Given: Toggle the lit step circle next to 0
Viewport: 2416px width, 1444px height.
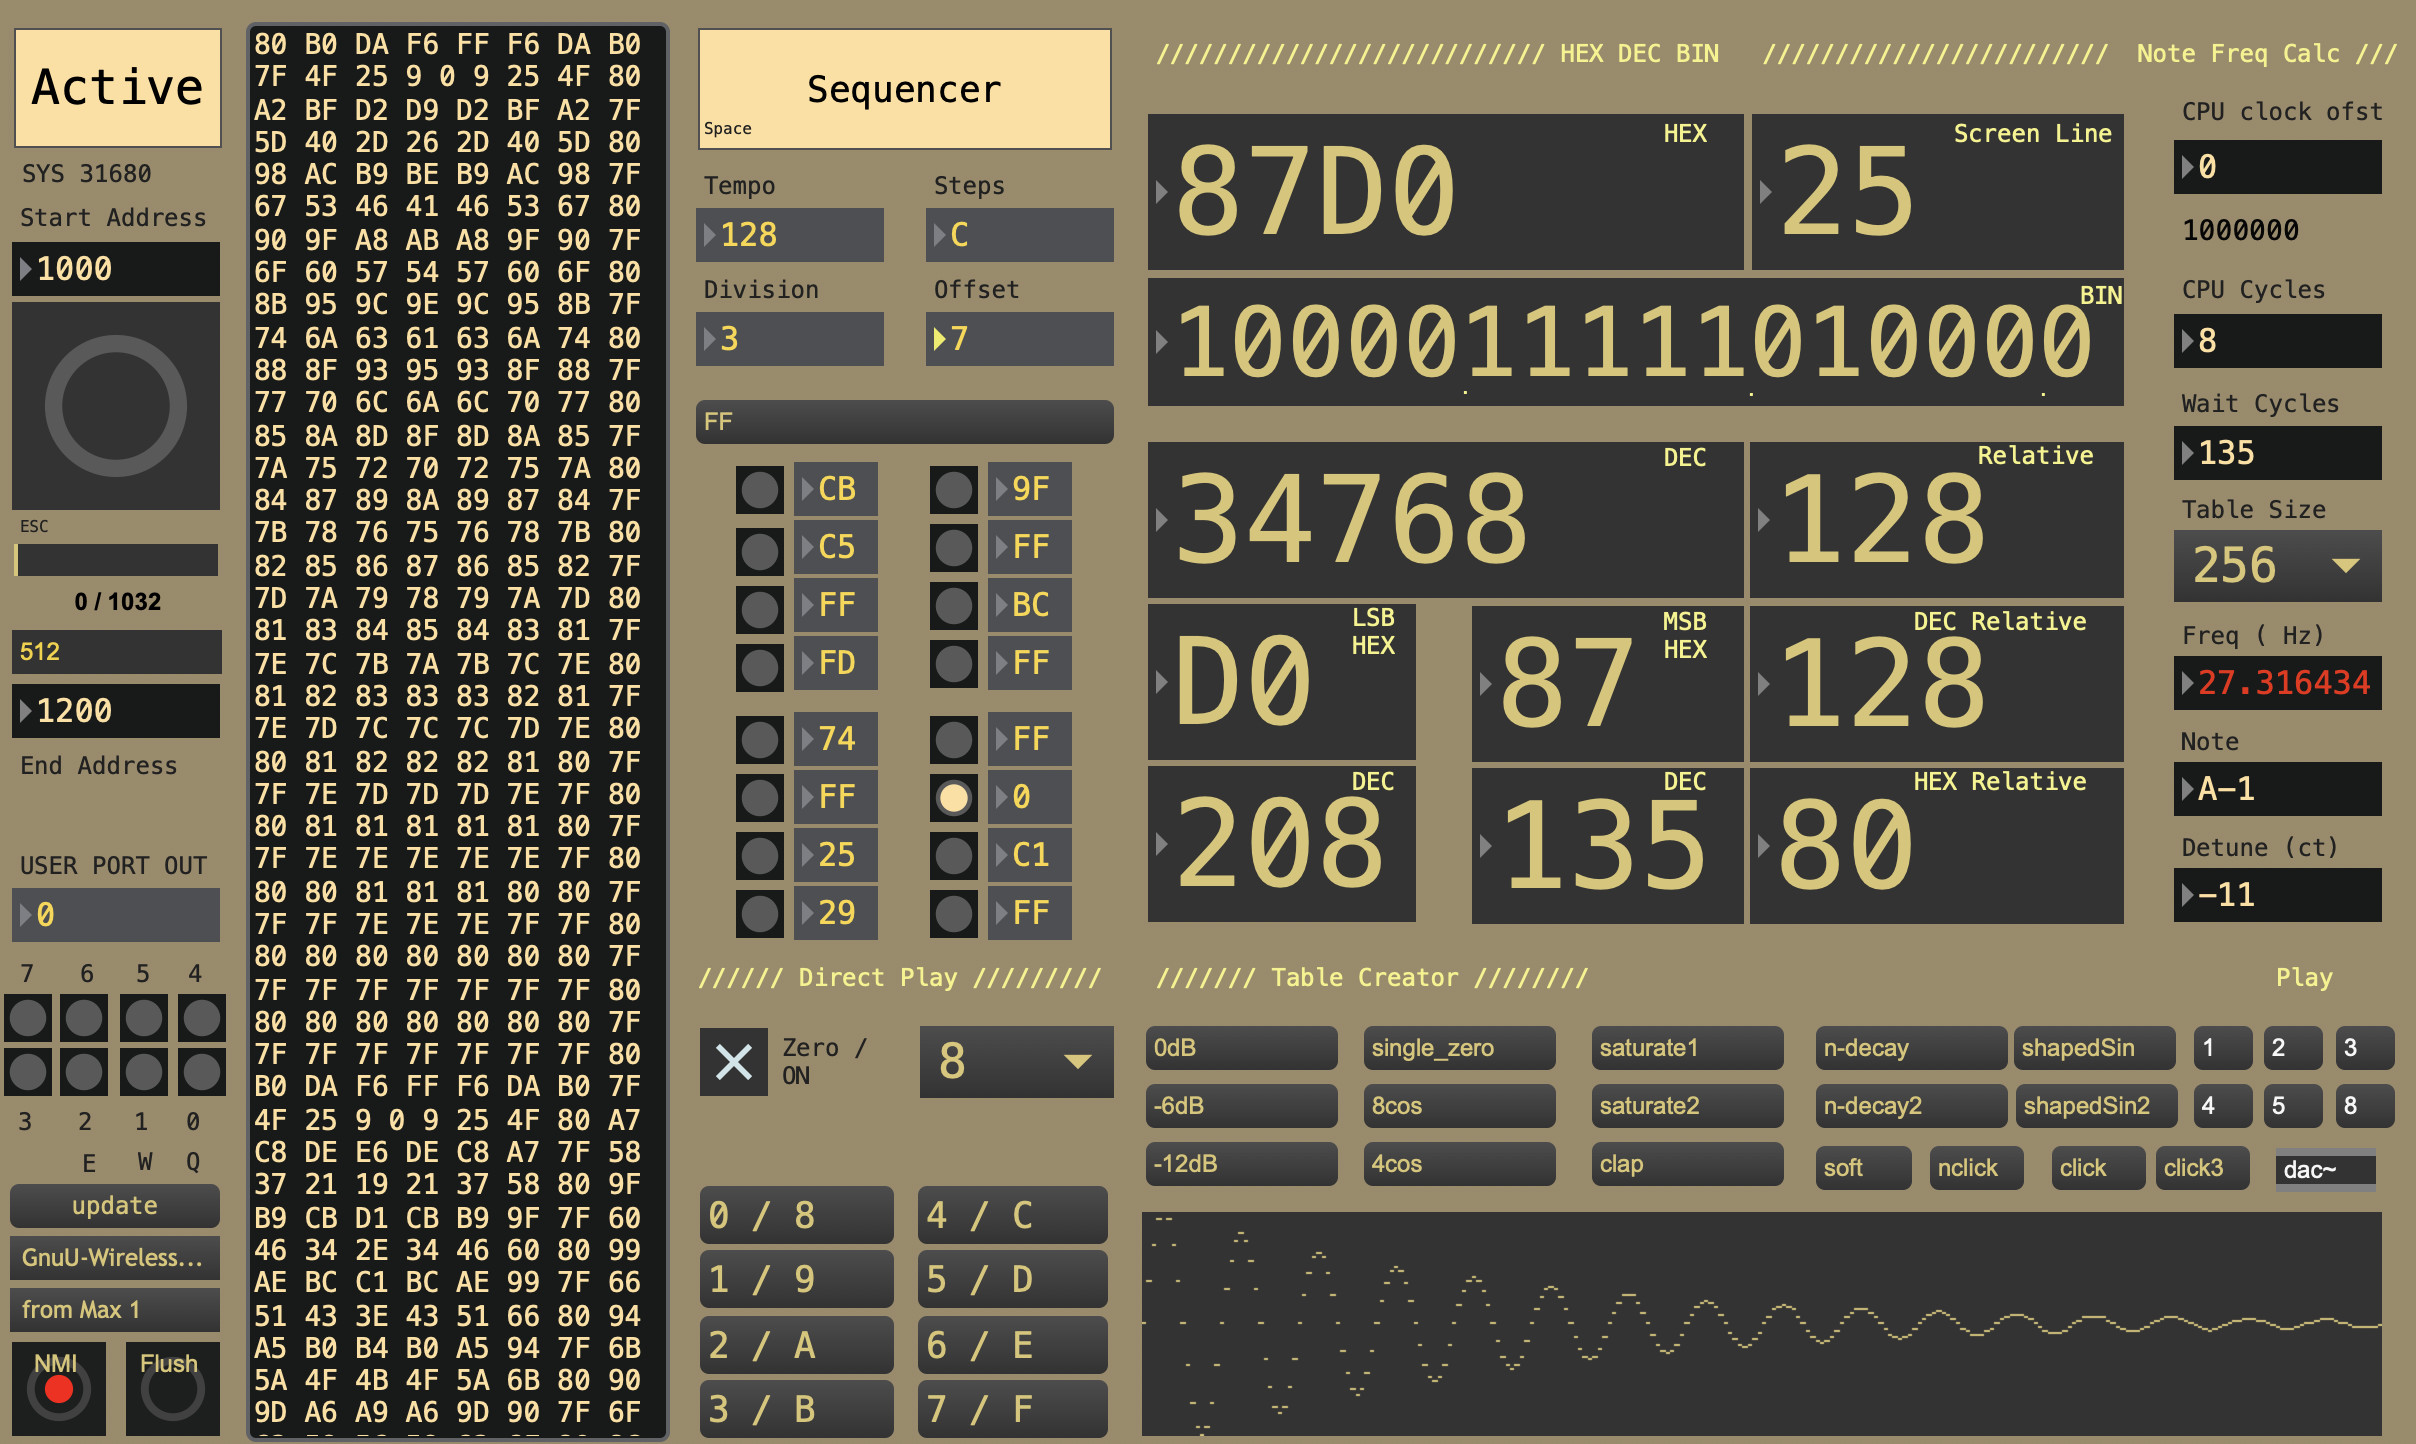Looking at the screenshot, I should point(953,797).
